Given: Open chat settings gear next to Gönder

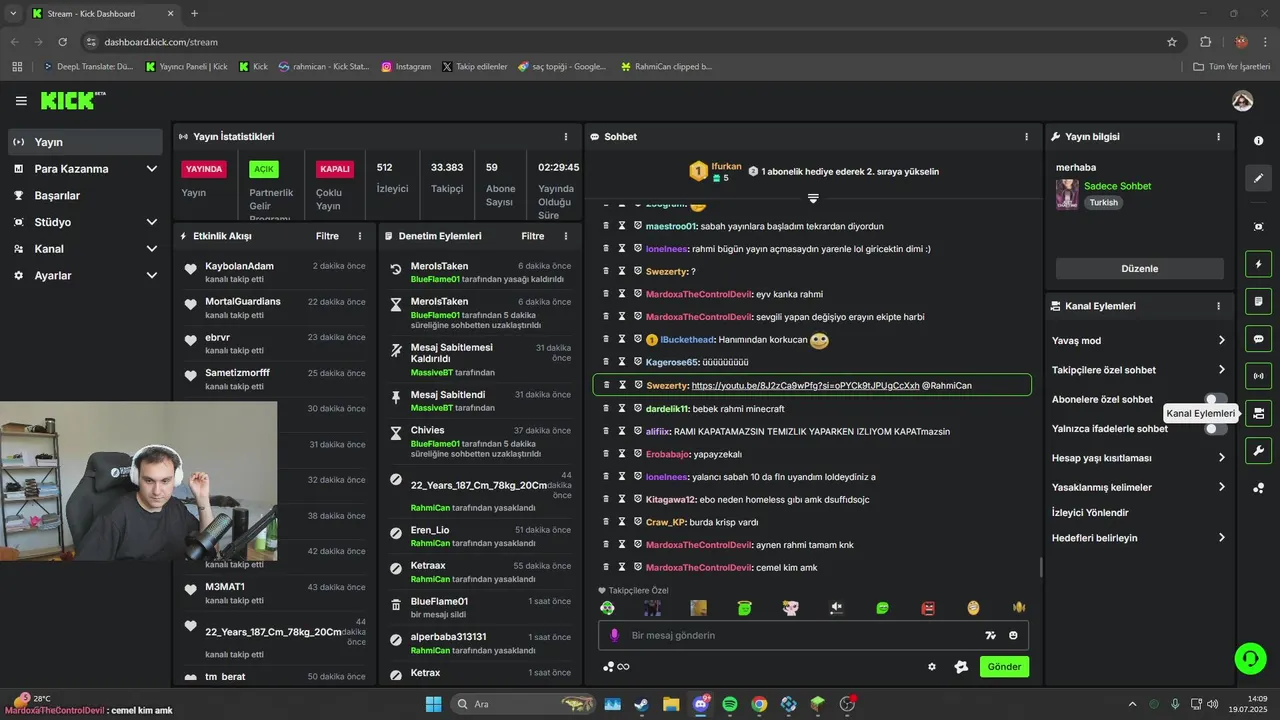Looking at the screenshot, I should [932, 667].
